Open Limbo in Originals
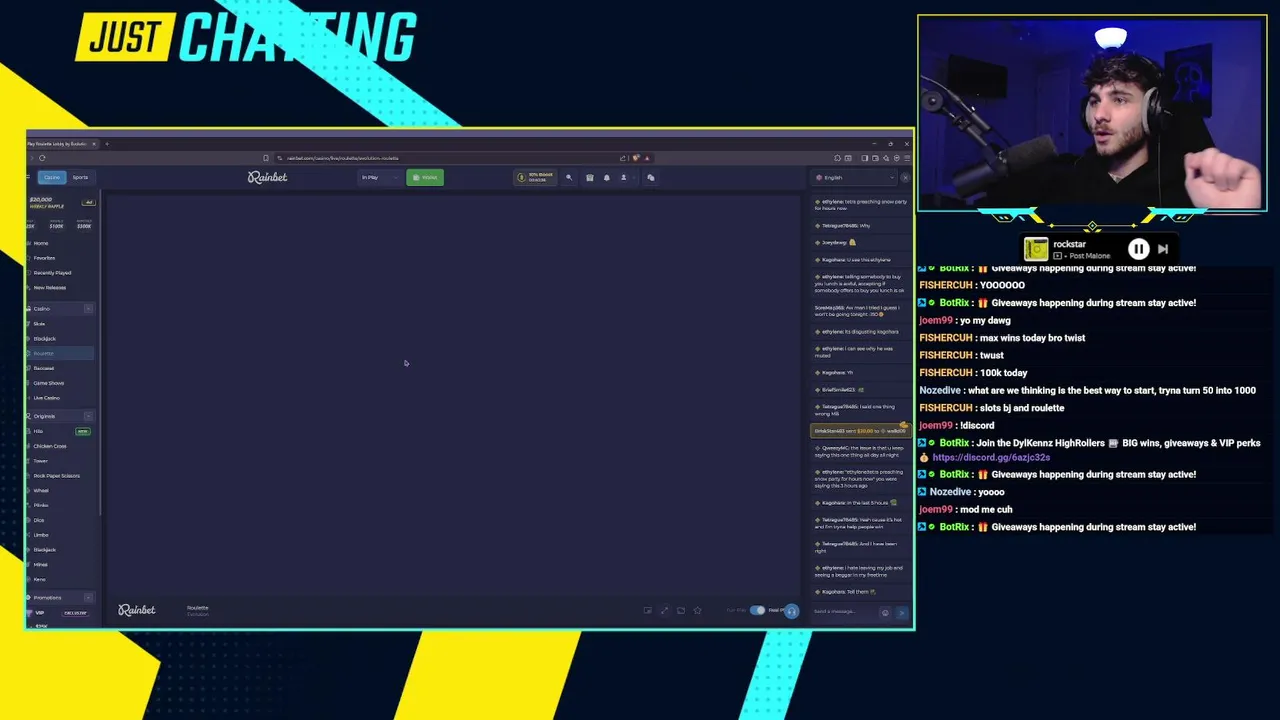The width and height of the screenshot is (1280, 720). coord(41,535)
